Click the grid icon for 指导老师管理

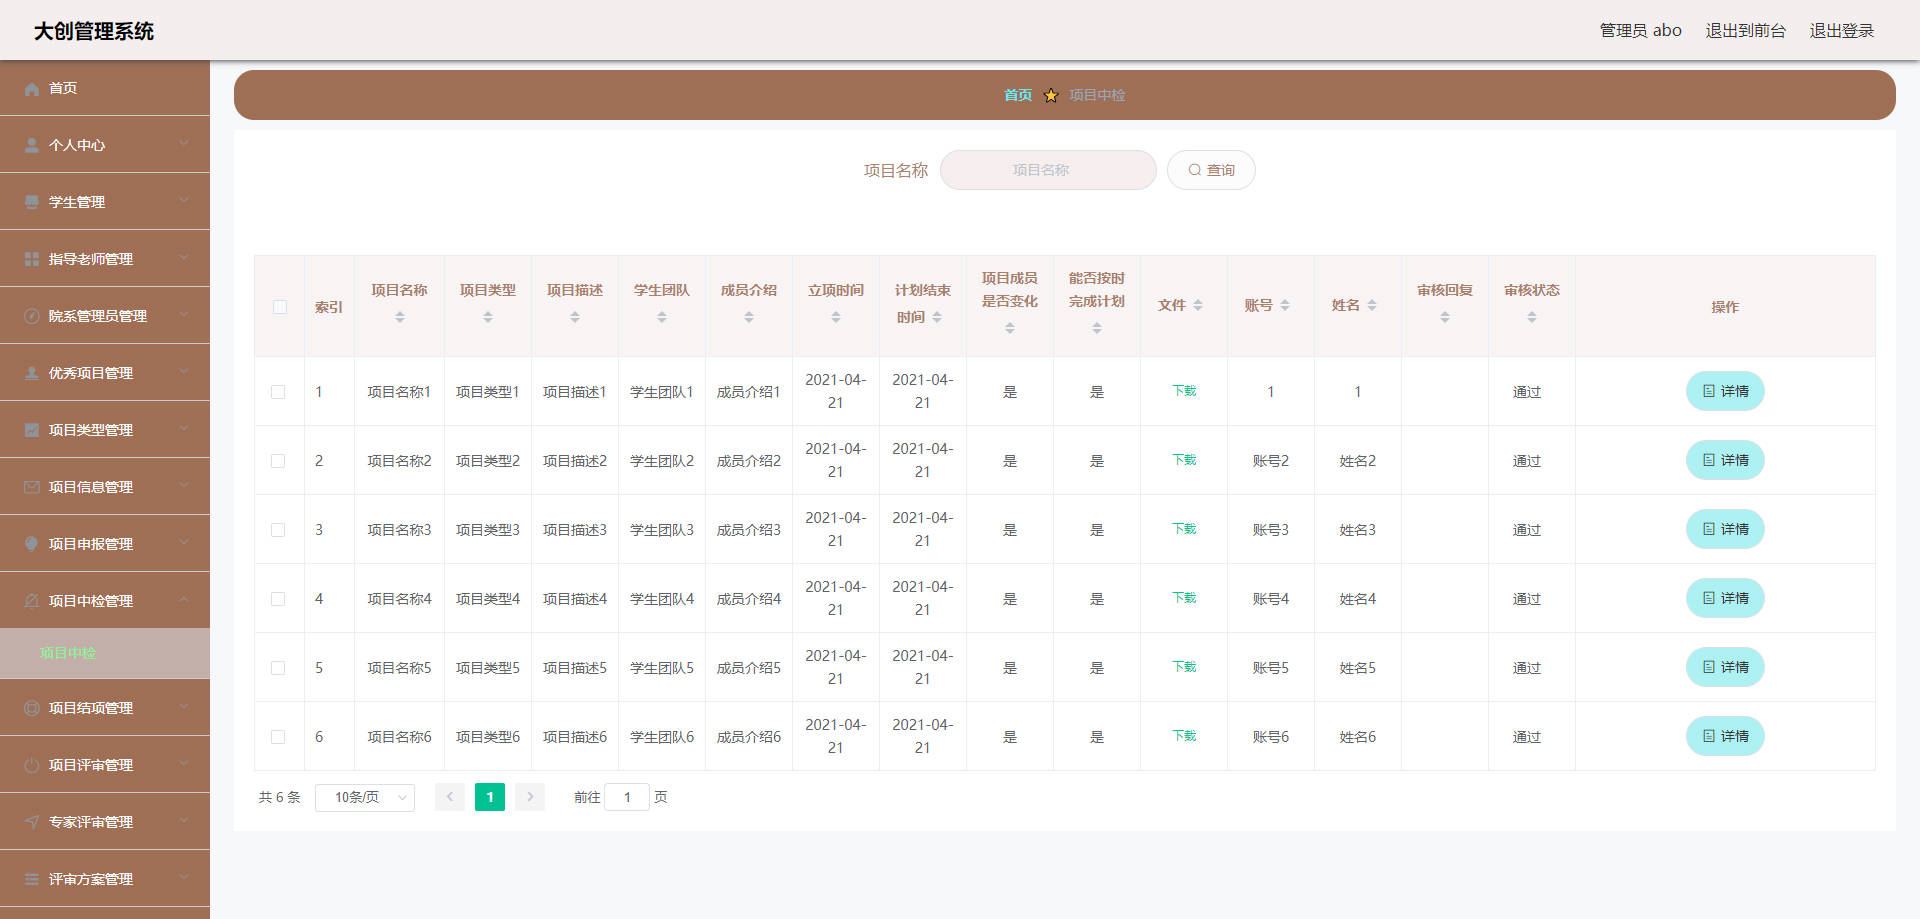point(32,260)
